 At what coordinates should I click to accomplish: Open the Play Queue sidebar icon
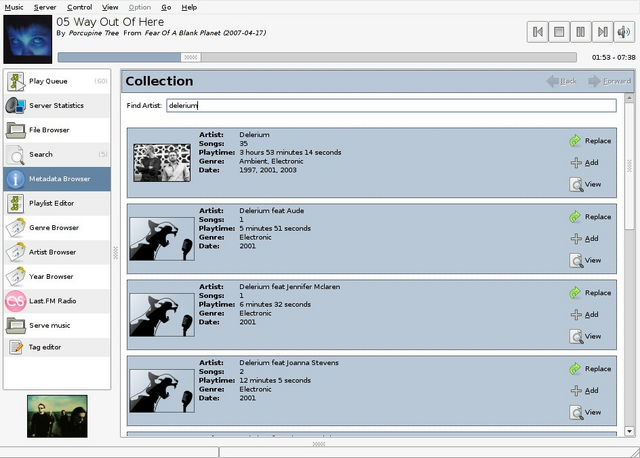coord(16,81)
